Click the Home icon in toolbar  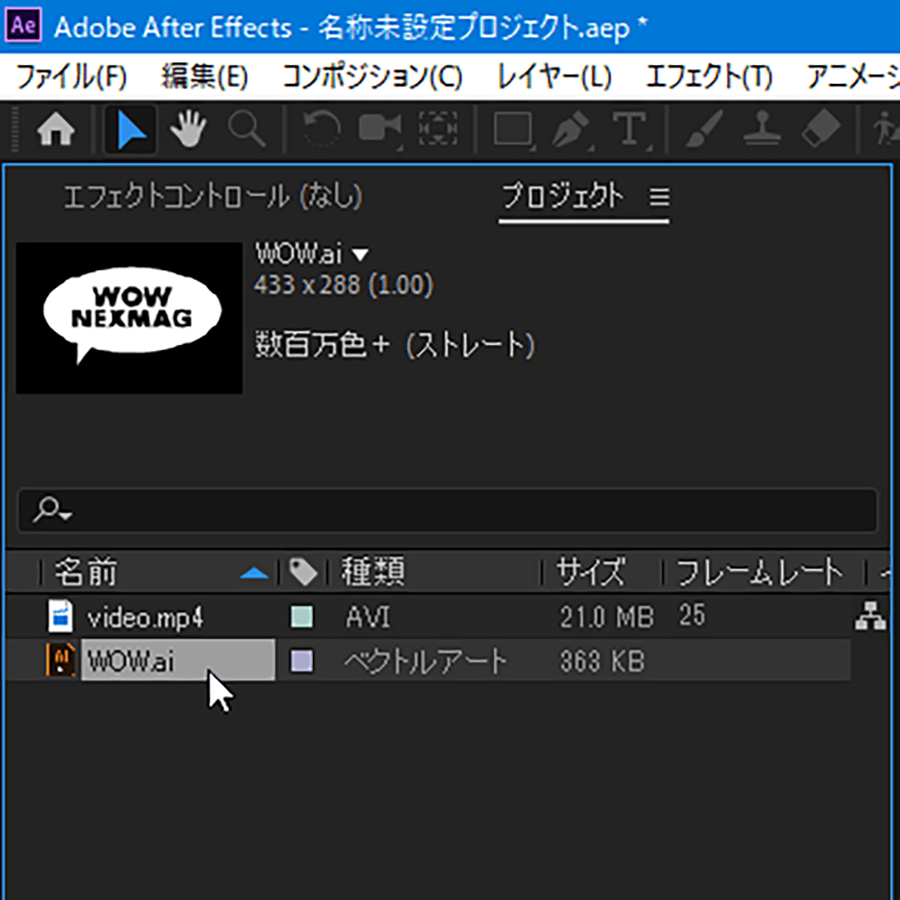click(x=56, y=129)
